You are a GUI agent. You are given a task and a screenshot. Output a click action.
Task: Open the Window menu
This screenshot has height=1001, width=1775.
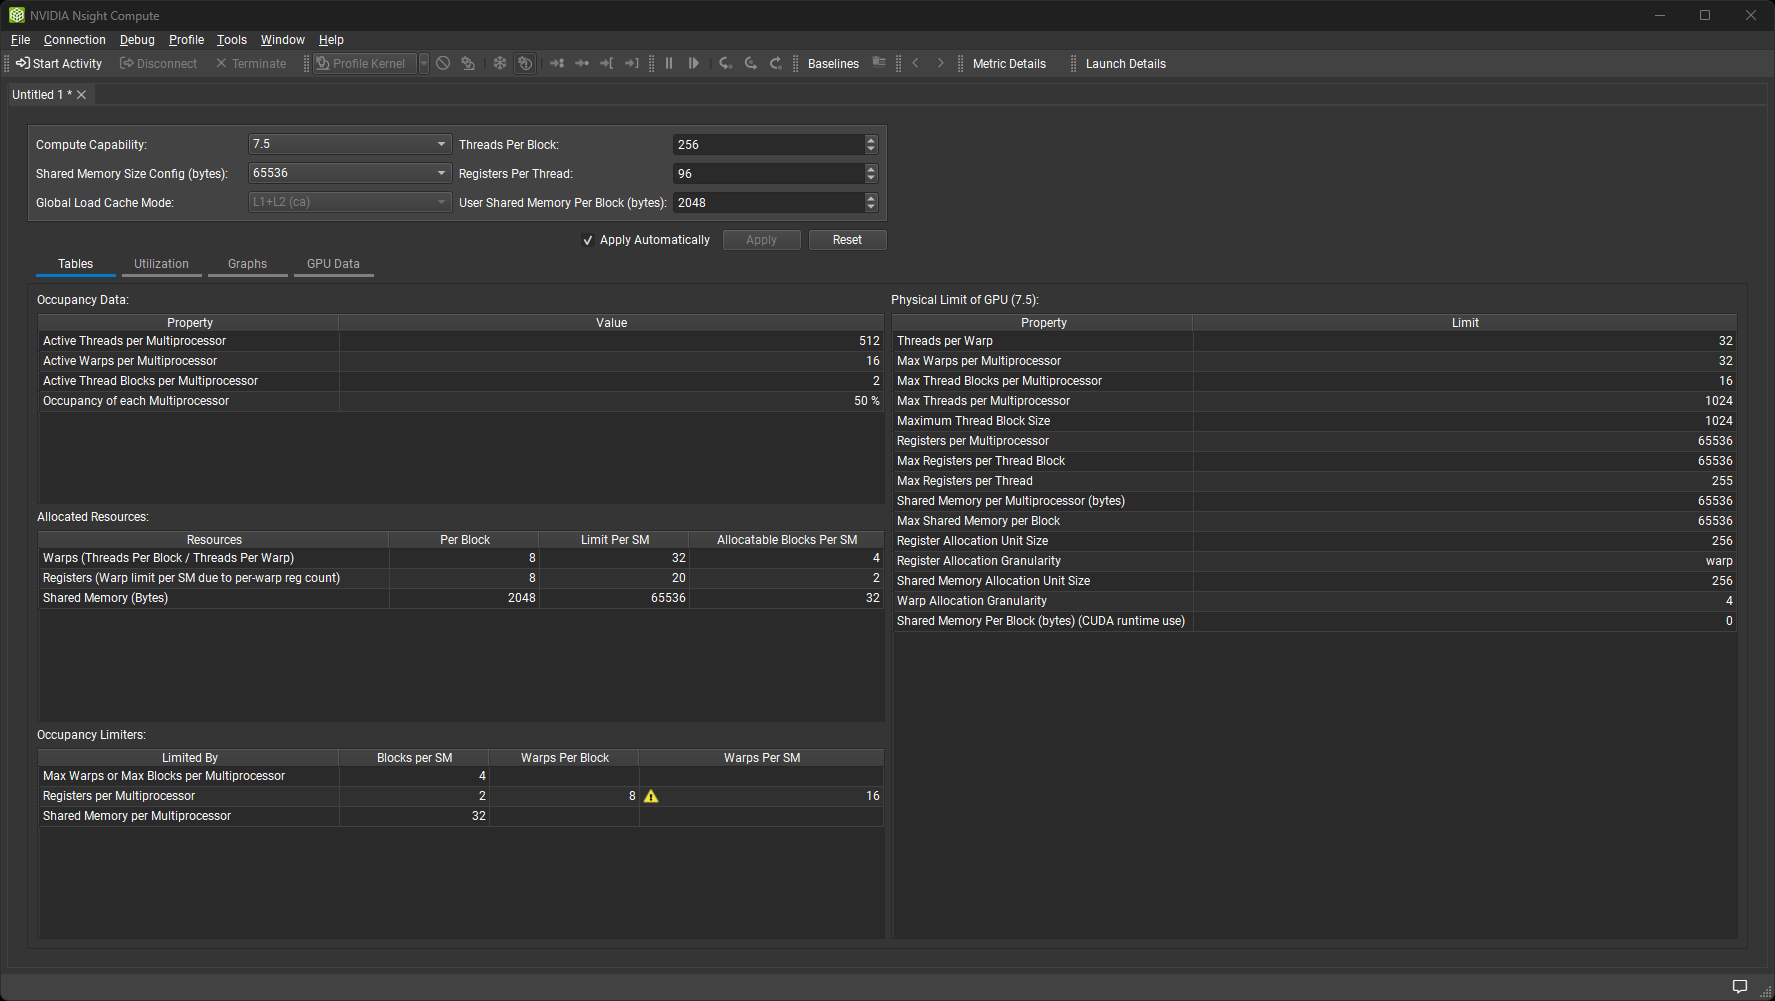click(283, 40)
